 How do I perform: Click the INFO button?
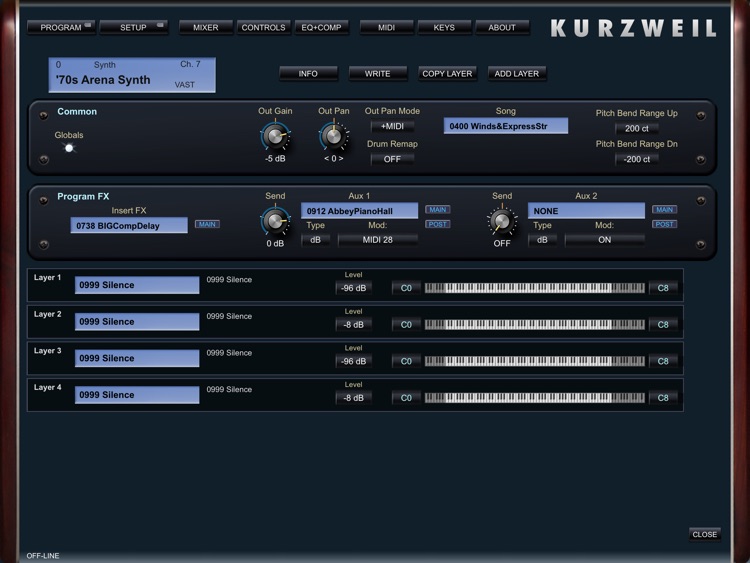pyautogui.click(x=308, y=74)
